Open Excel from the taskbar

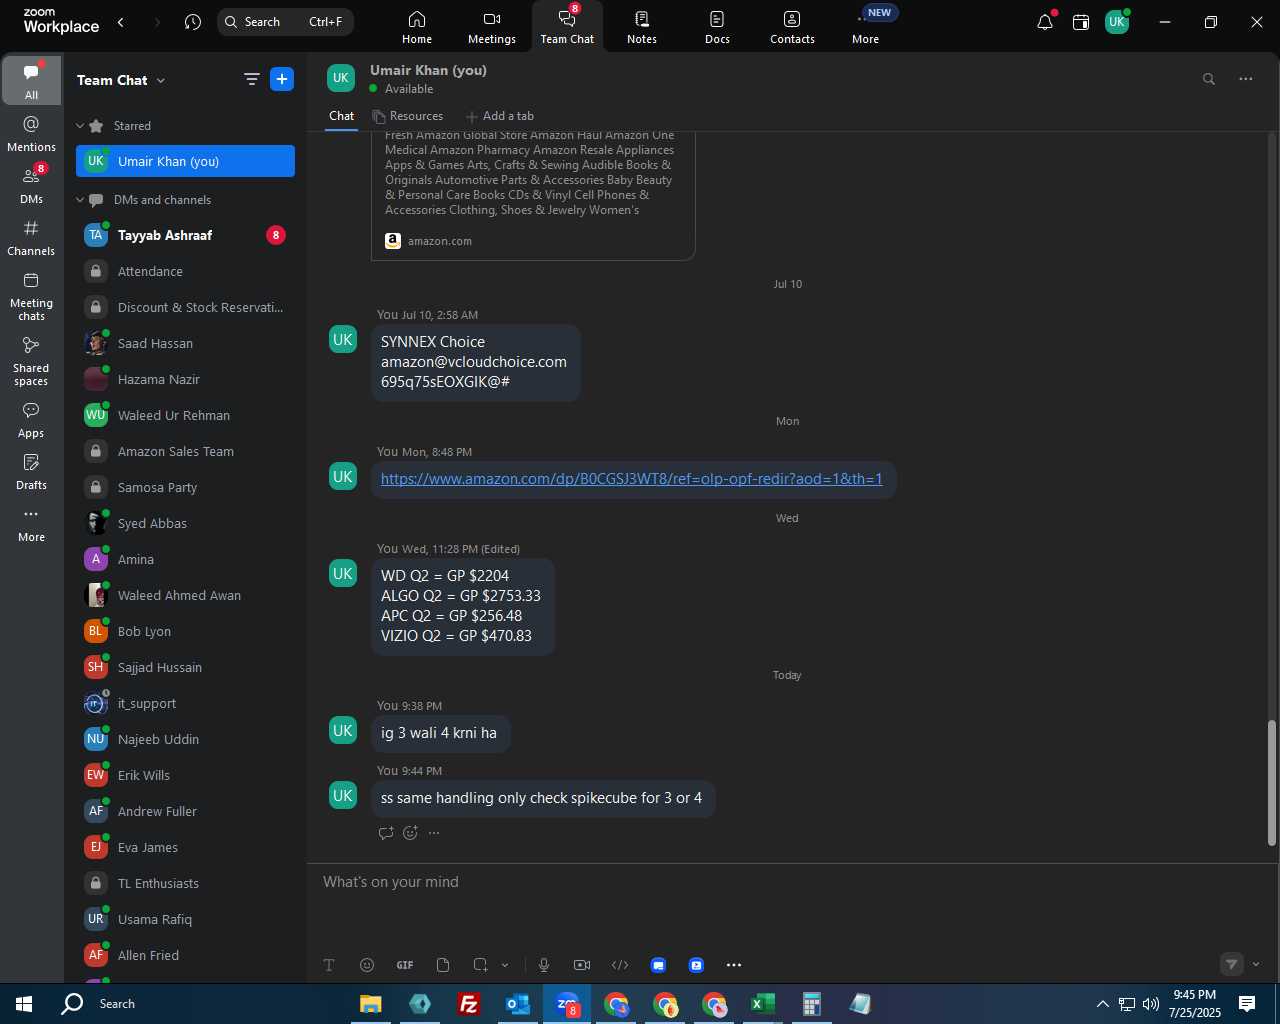(762, 1004)
